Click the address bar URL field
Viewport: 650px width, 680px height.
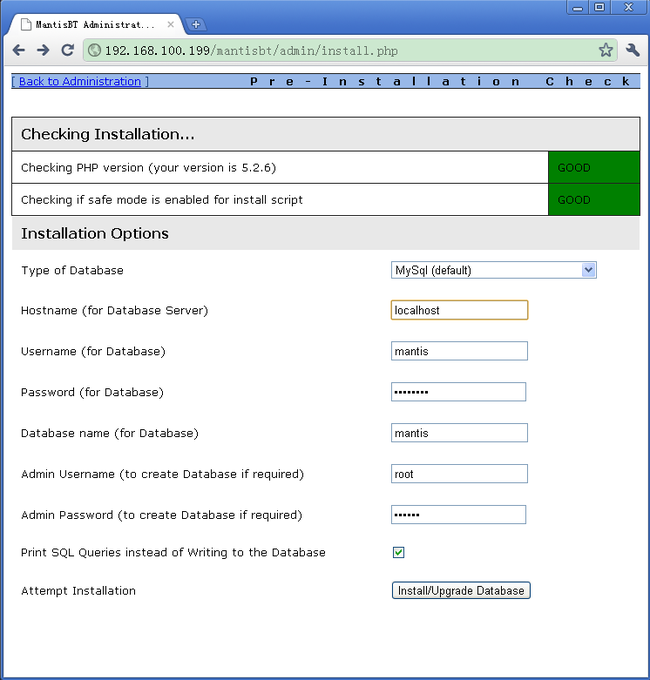(x=350, y=50)
